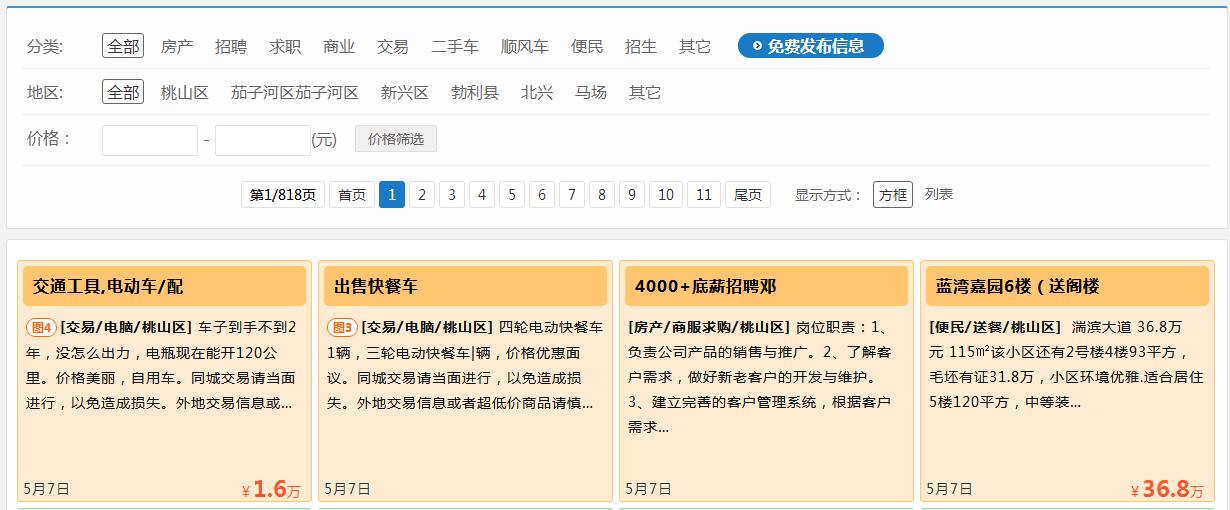This screenshot has height=510, width=1230.
Task: Choose the 桃山区 region filter
Action: (184, 93)
